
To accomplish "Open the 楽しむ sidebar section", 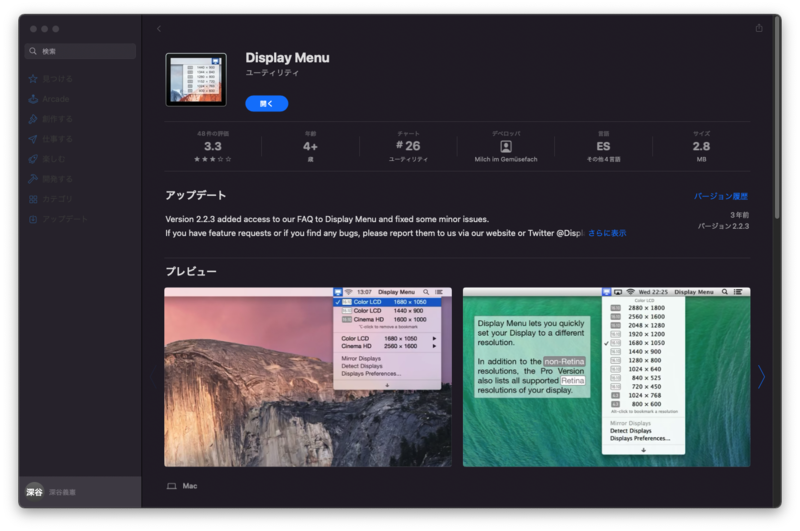I will [47, 159].
